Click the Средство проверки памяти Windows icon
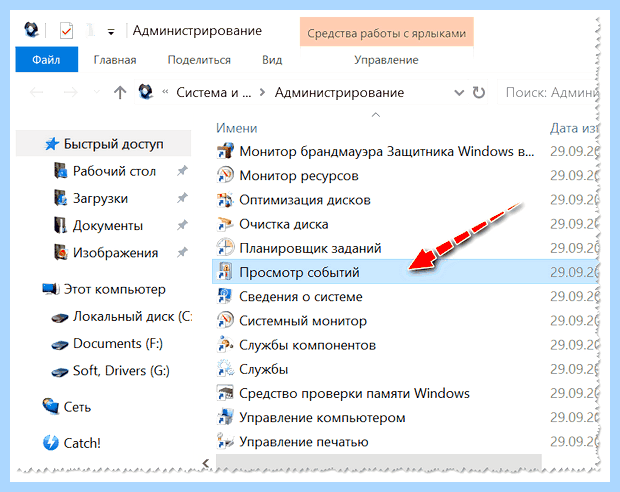This screenshot has height=492, width=620. click(225, 393)
